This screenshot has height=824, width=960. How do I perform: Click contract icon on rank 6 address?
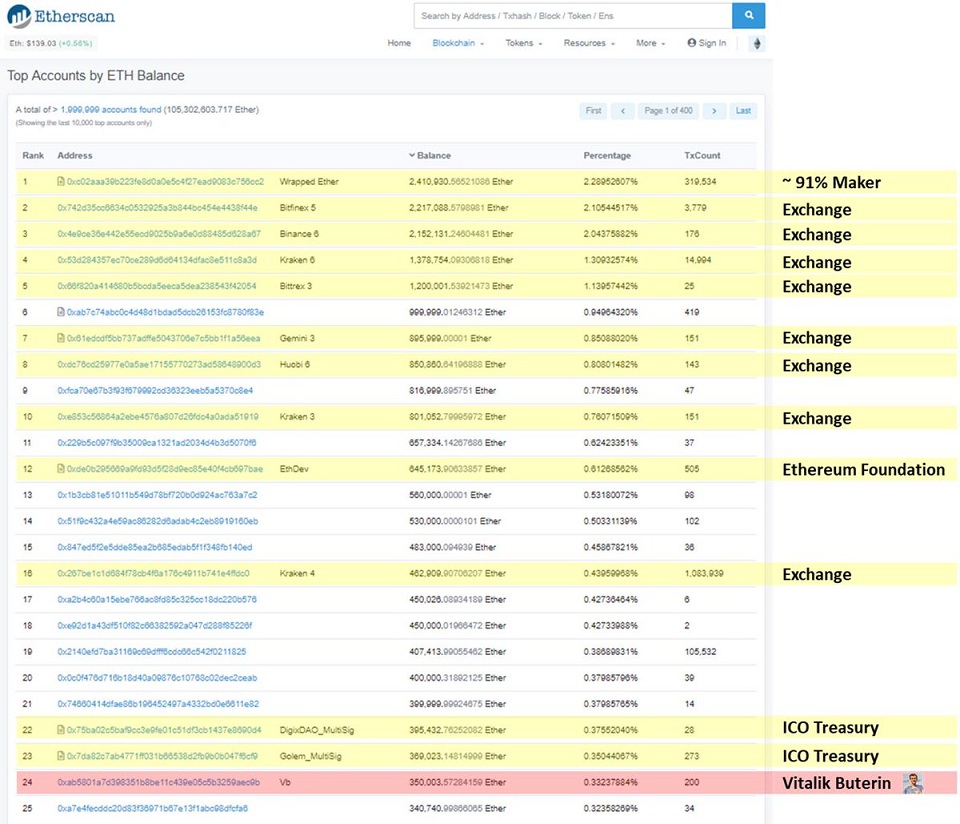point(61,312)
